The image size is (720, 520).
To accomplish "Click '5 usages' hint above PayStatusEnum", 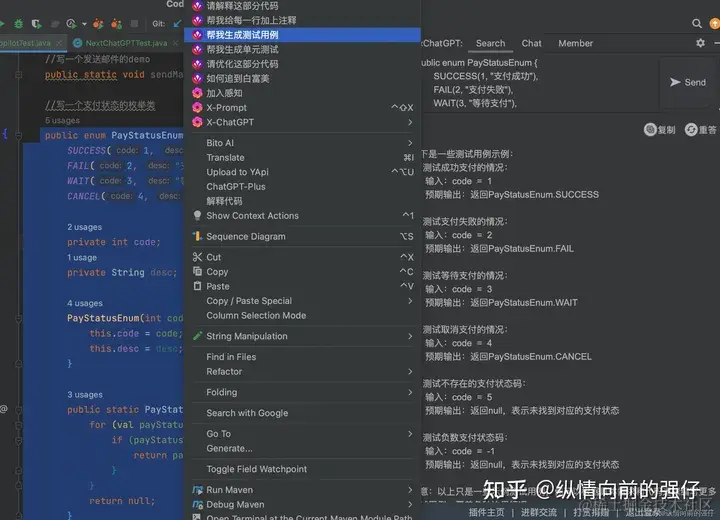I will pyautogui.click(x=62, y=120).
